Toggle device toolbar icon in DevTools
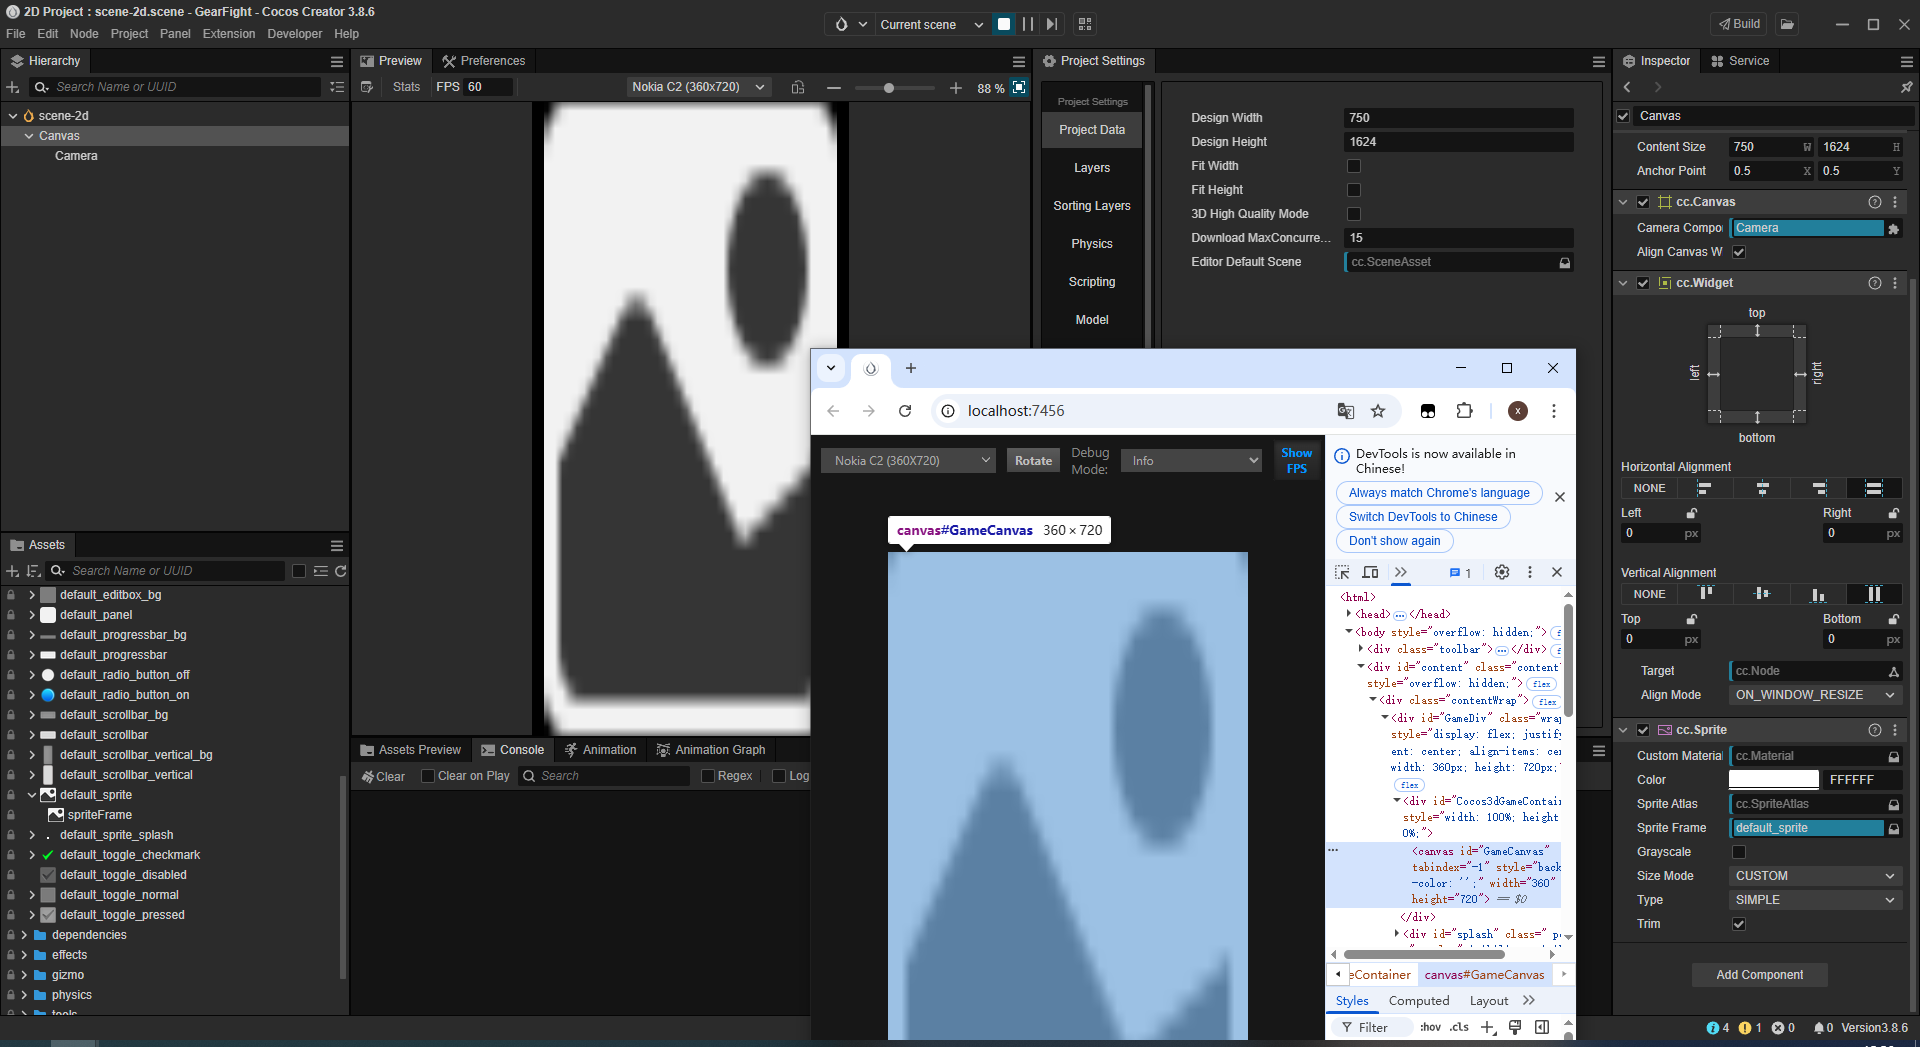 click(x=1370, y=572)
